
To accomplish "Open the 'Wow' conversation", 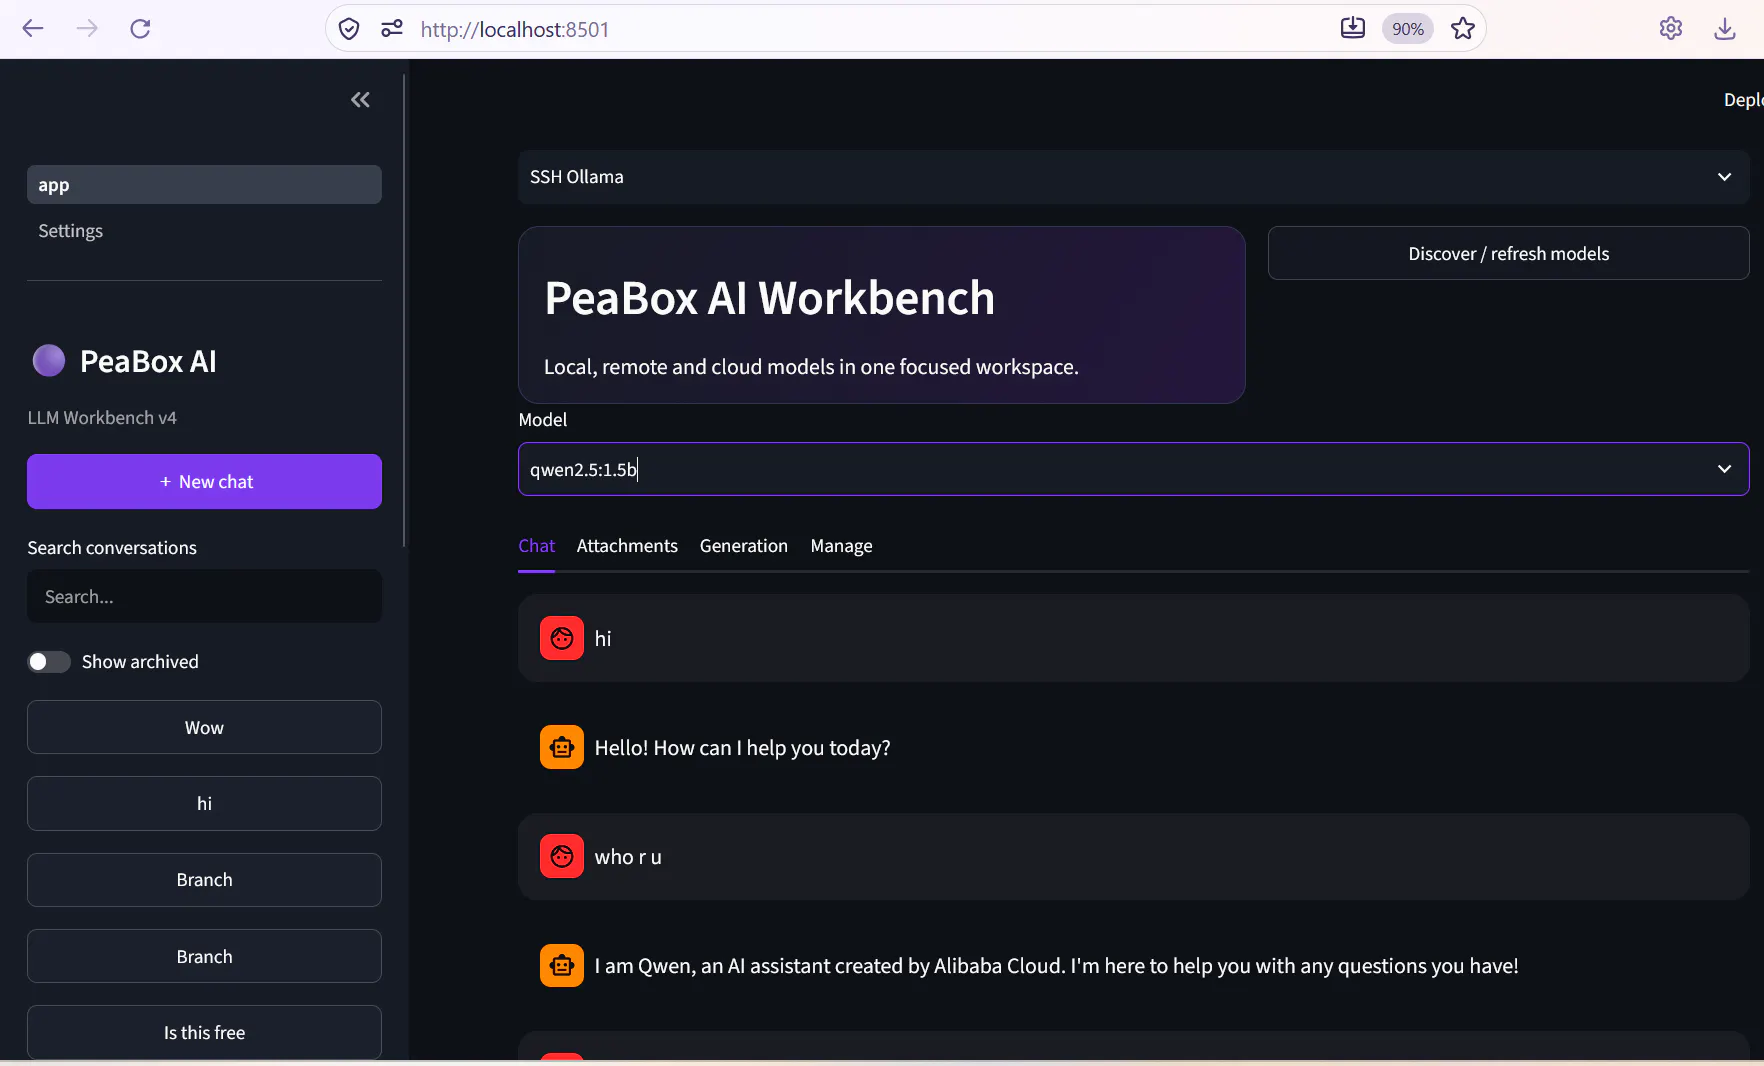I will tap(204, 727).
